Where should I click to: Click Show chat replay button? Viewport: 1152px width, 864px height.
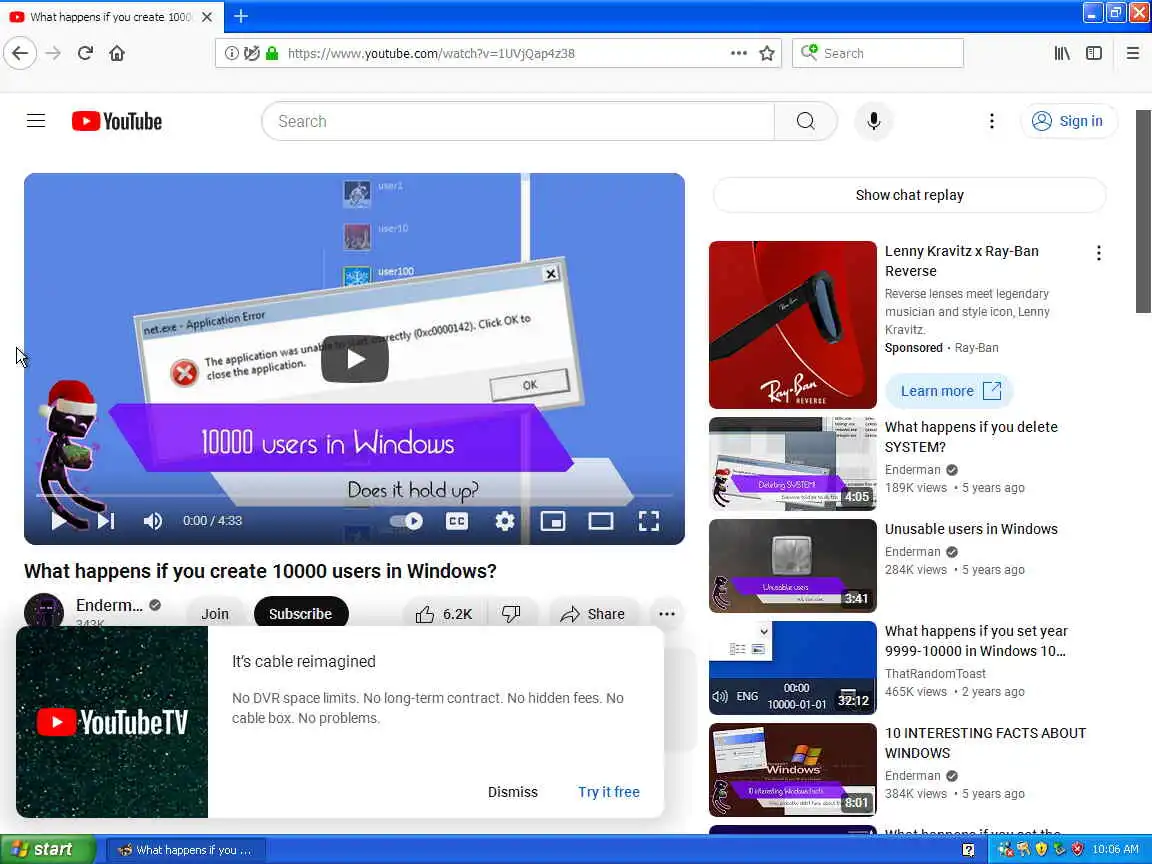point(910,195)
